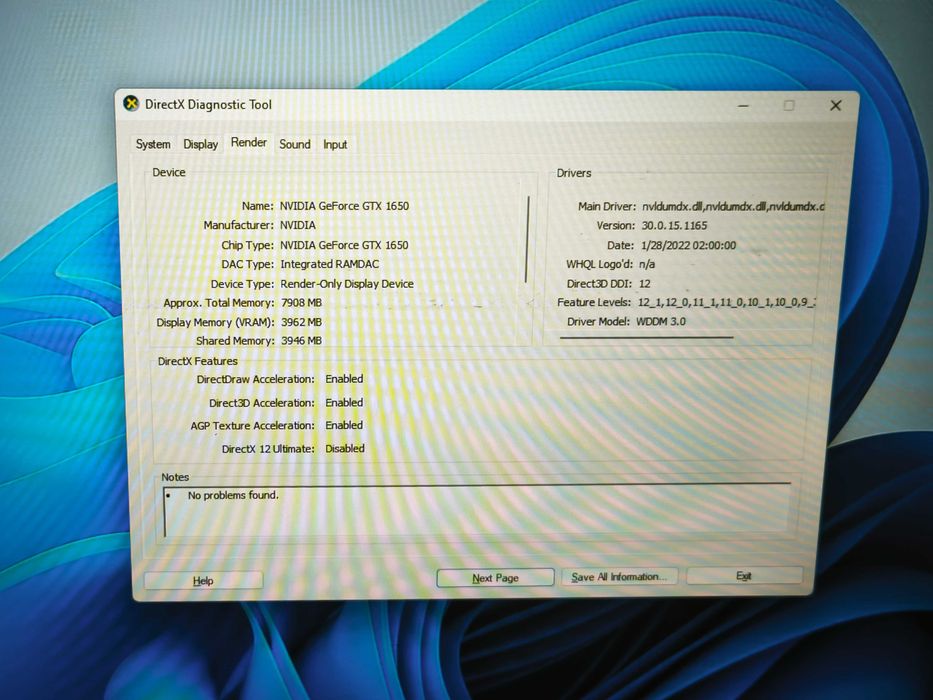Click Direct3D Acceleration Enabled status
The image size is (933, 700).
click(344, 402)
